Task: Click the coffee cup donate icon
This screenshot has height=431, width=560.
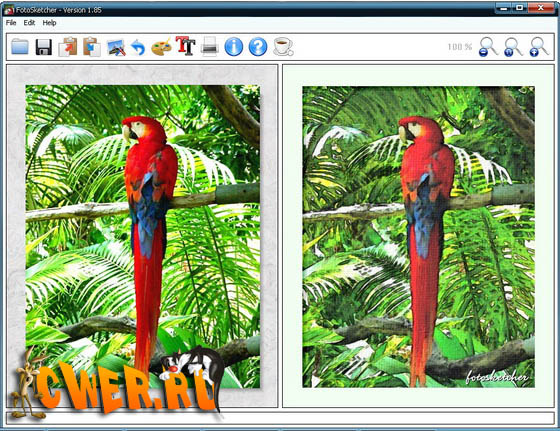Action: click(x=283, y=47)
